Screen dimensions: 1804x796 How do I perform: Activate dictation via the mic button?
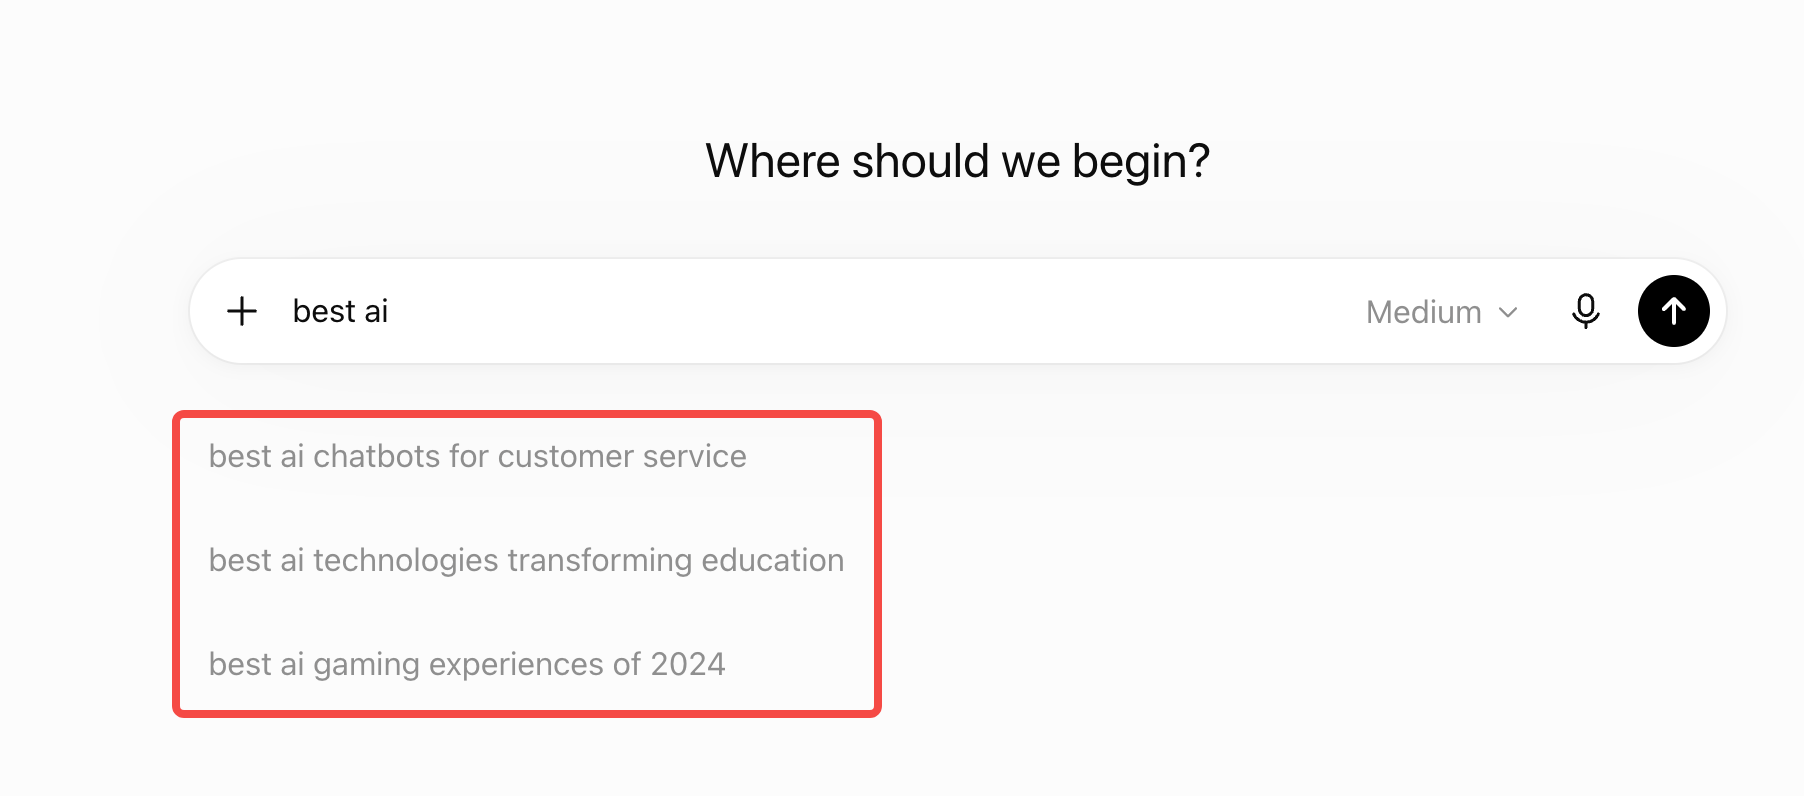point(1585,311)
